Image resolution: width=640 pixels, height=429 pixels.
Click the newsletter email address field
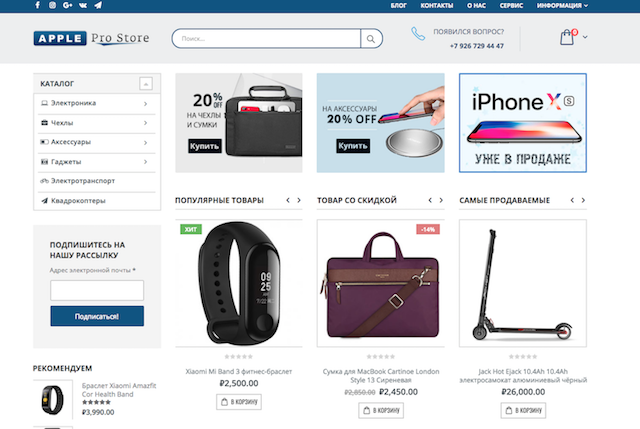(97, 290)
